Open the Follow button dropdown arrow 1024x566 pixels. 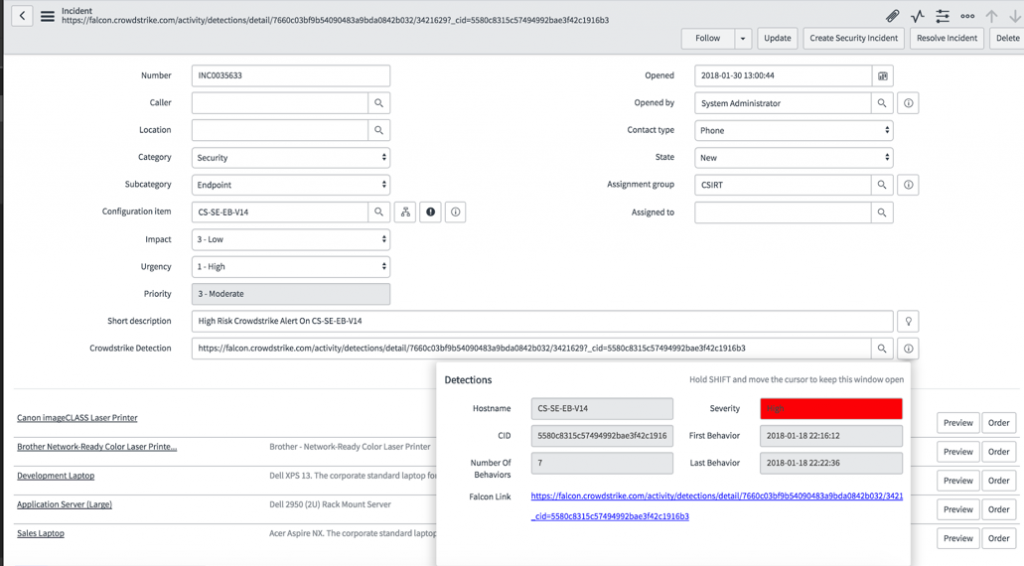coord(743,39)
